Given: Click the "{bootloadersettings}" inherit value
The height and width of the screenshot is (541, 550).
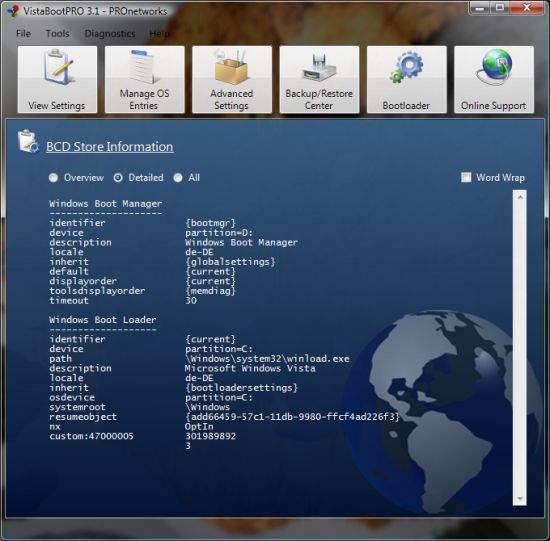Looking at the screenshot, I should coord(242,388).
